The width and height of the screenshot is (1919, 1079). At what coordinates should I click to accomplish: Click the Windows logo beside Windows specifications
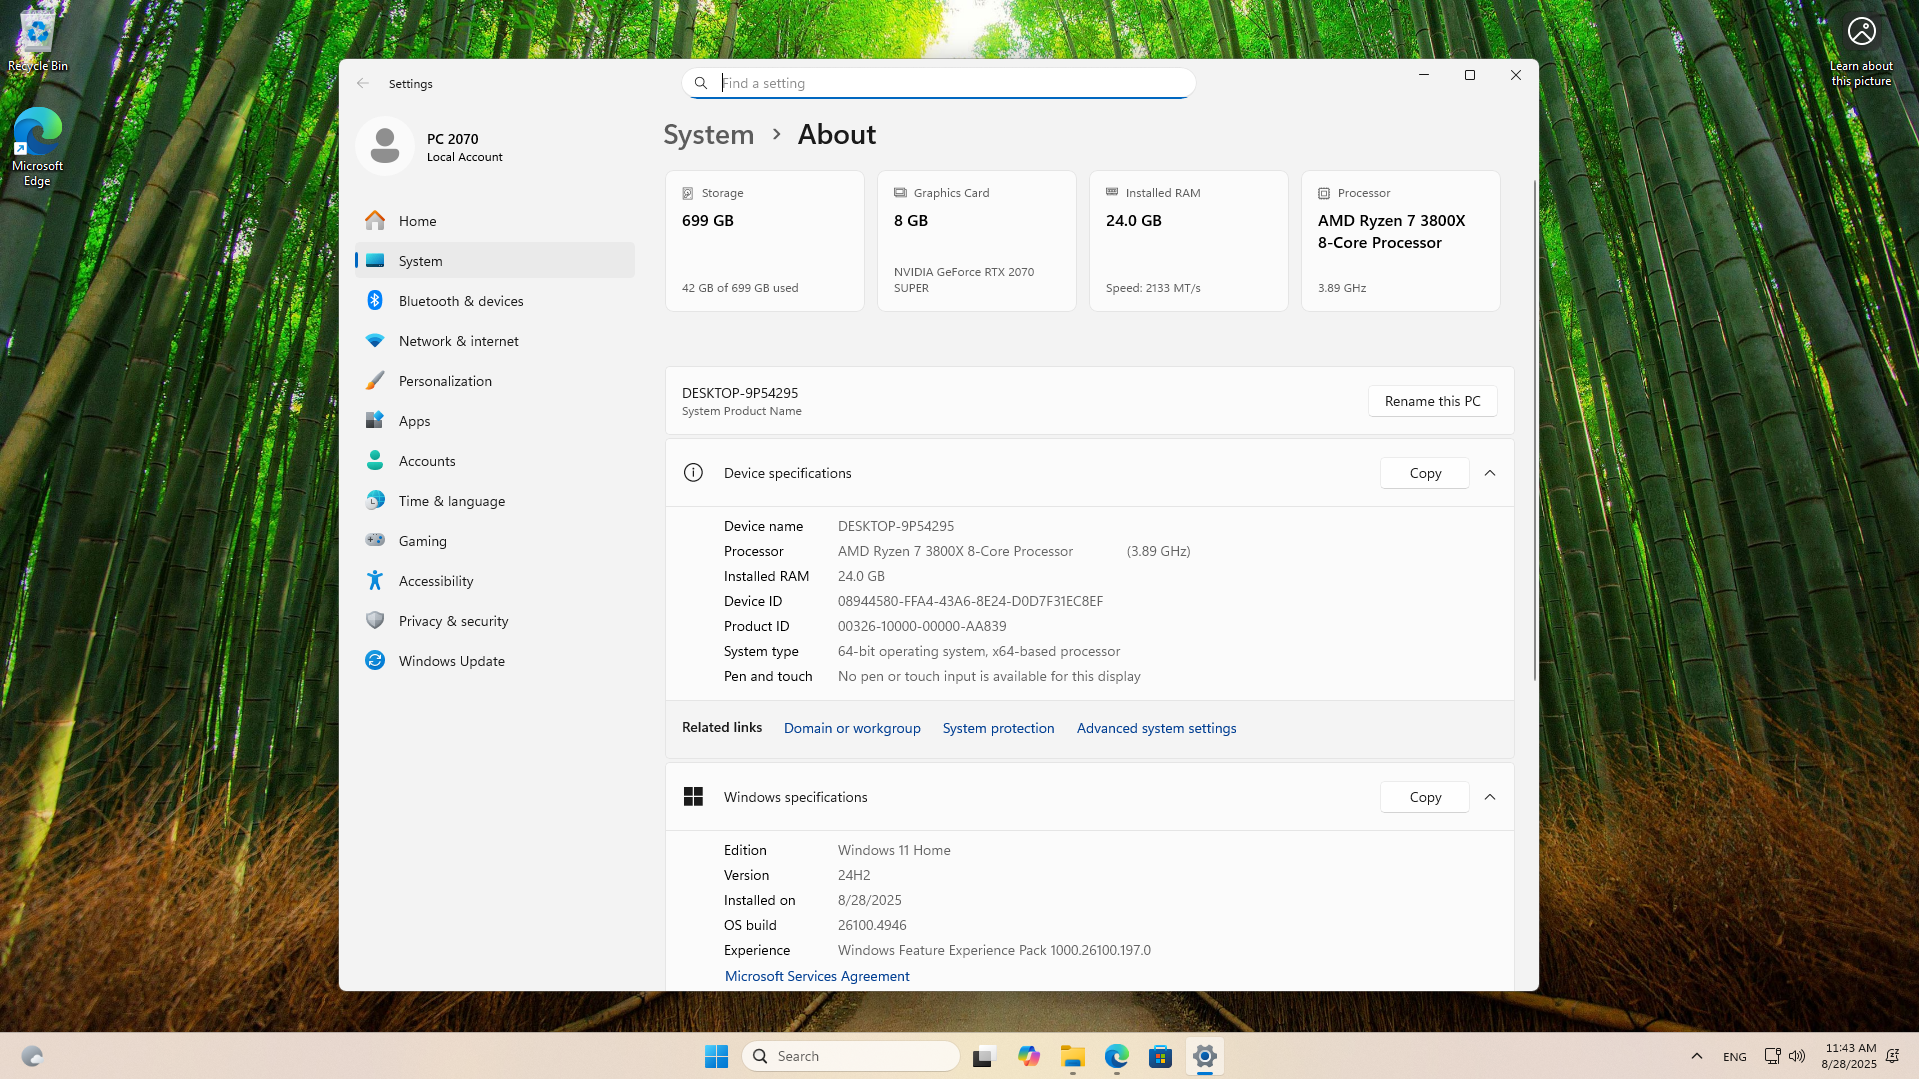click(x=693, y=797)
